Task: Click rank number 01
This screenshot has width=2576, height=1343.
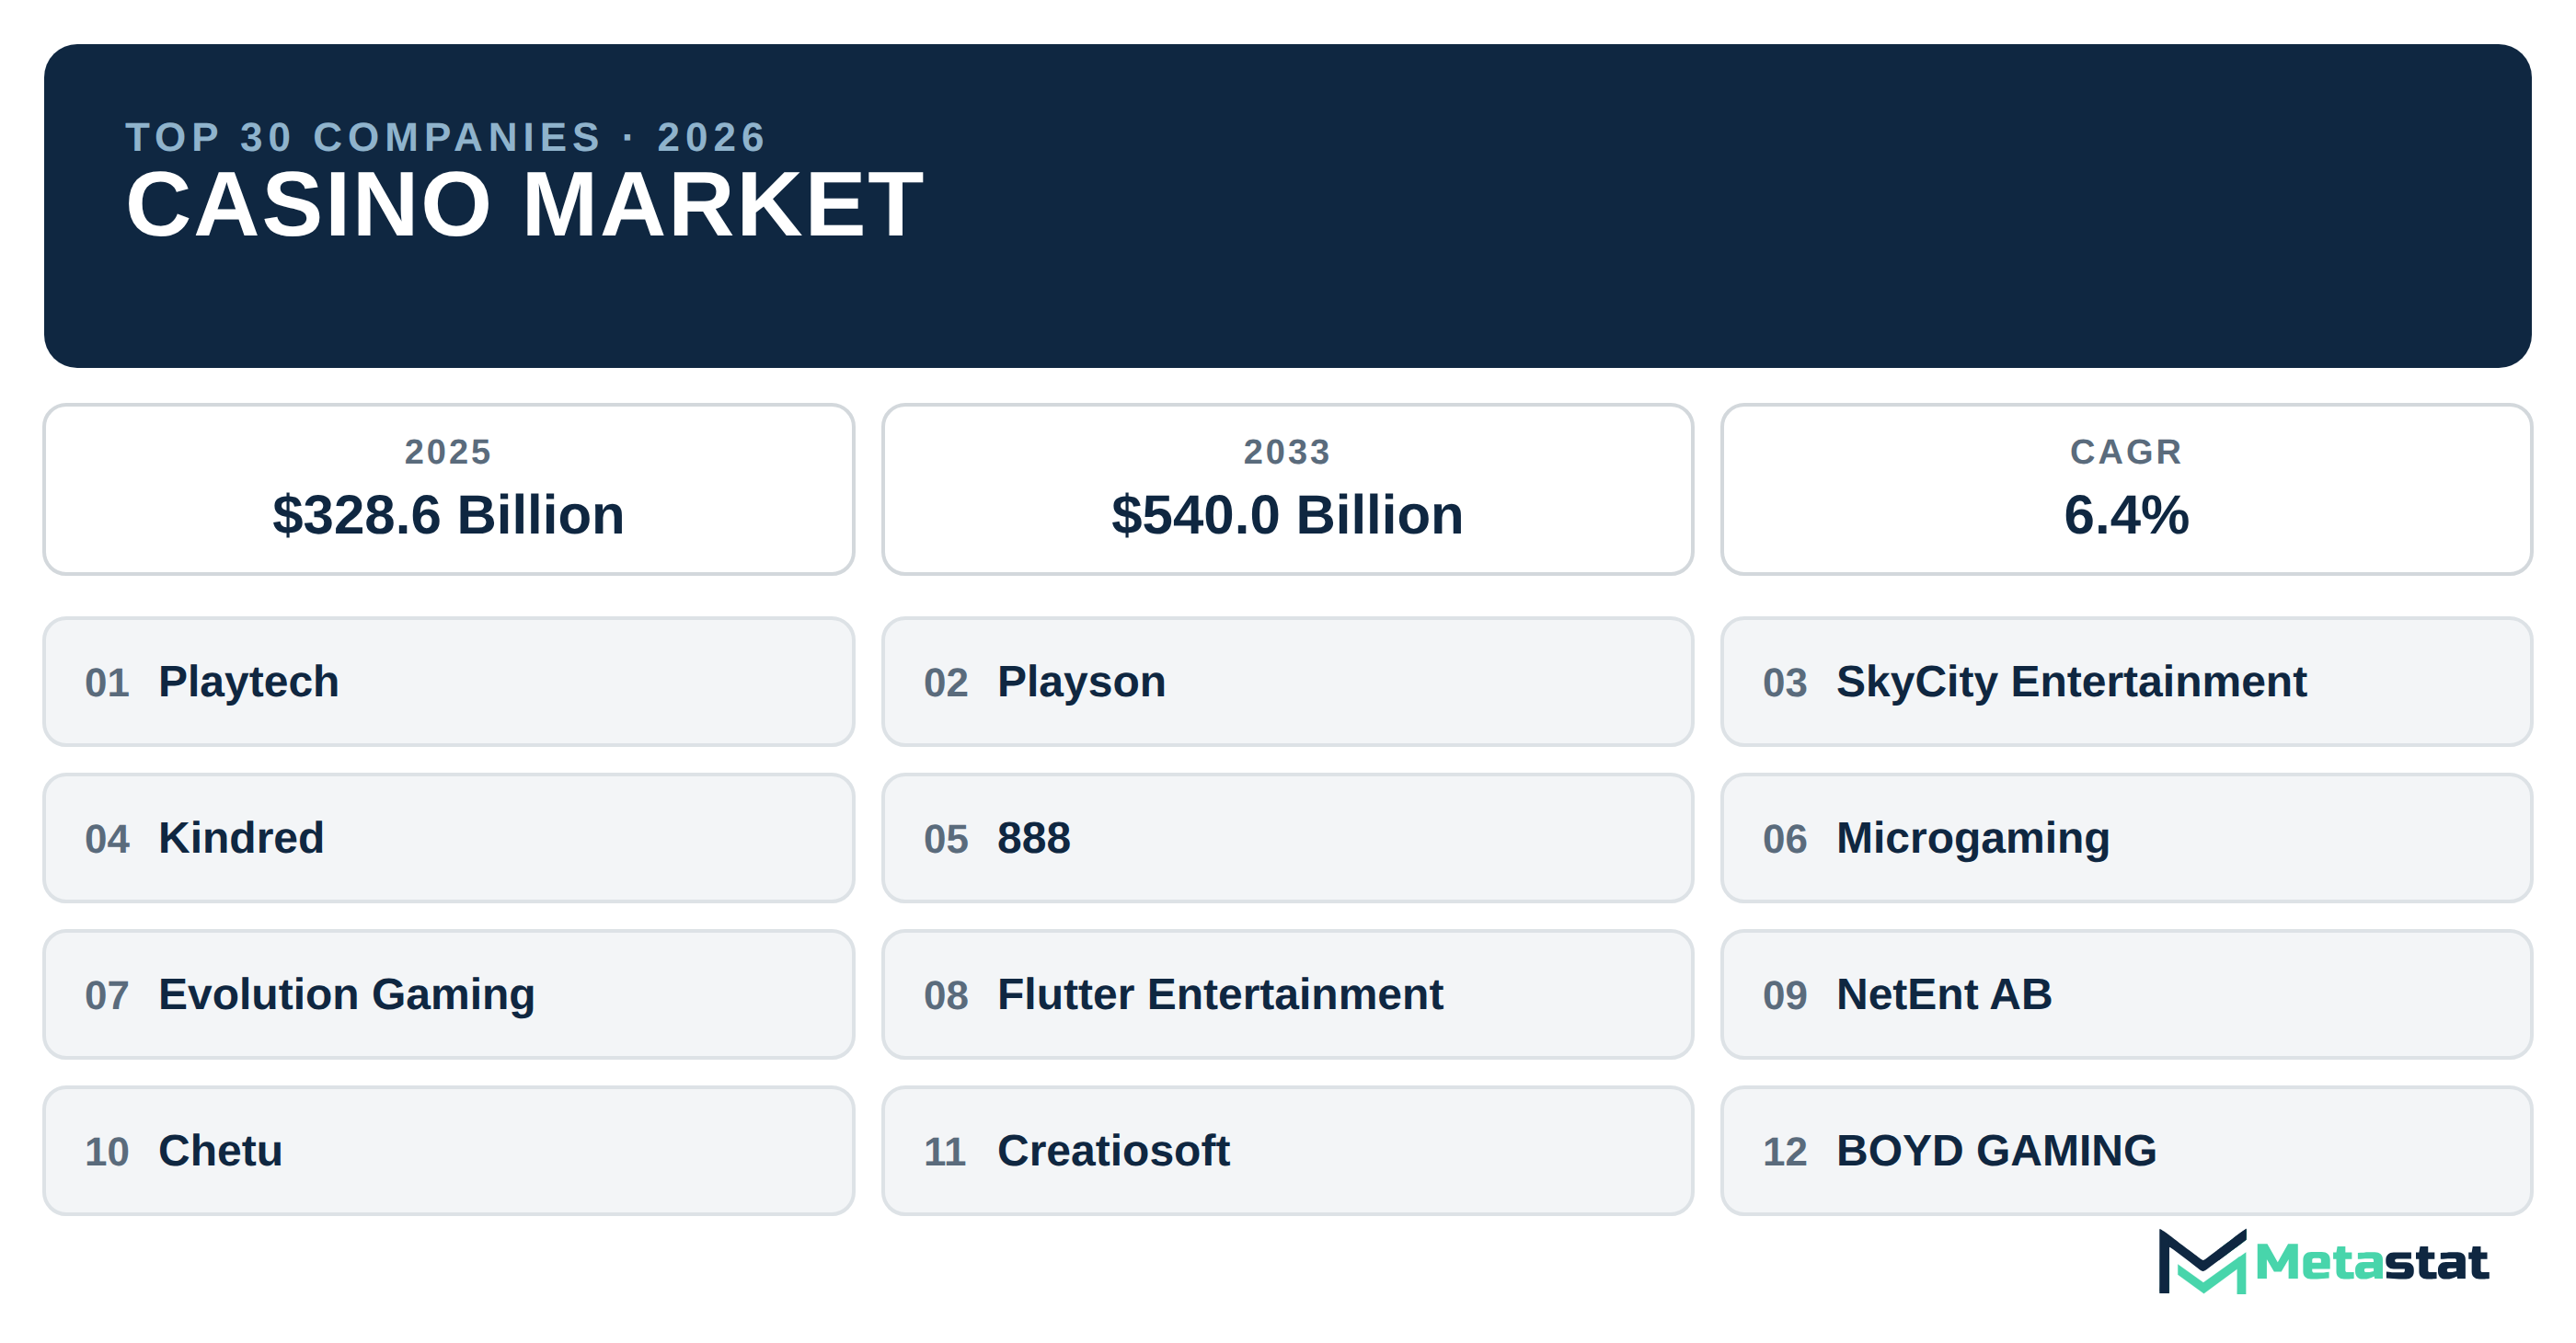Action: (107, 683)
